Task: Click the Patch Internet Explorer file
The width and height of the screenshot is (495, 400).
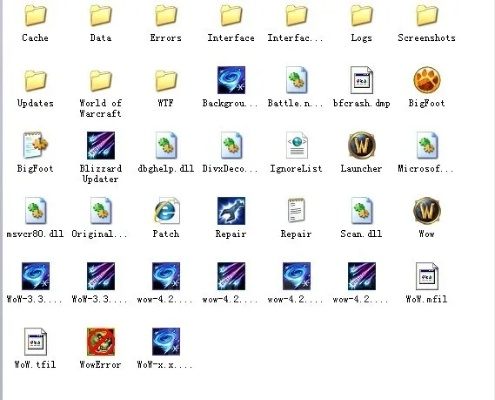Action: pos(166,211)
